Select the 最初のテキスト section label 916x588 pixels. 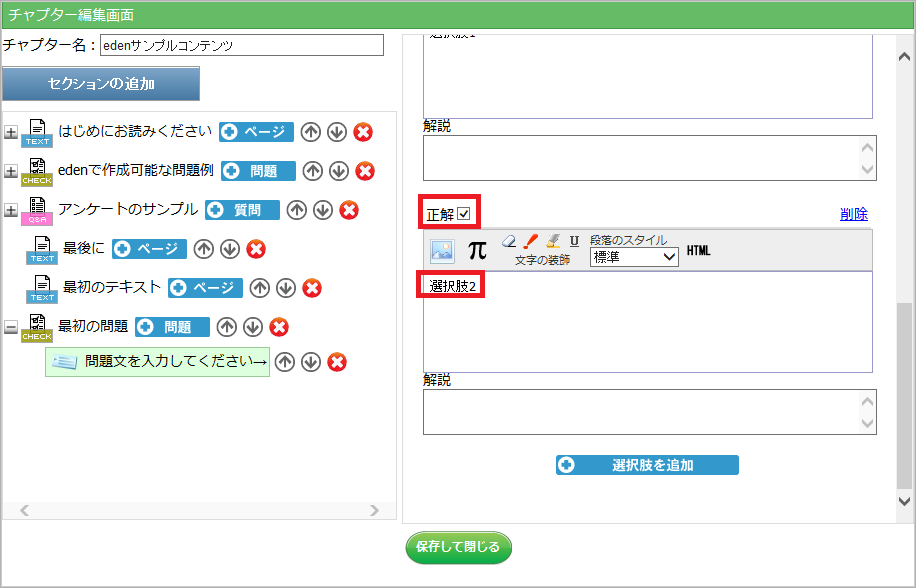112,287
